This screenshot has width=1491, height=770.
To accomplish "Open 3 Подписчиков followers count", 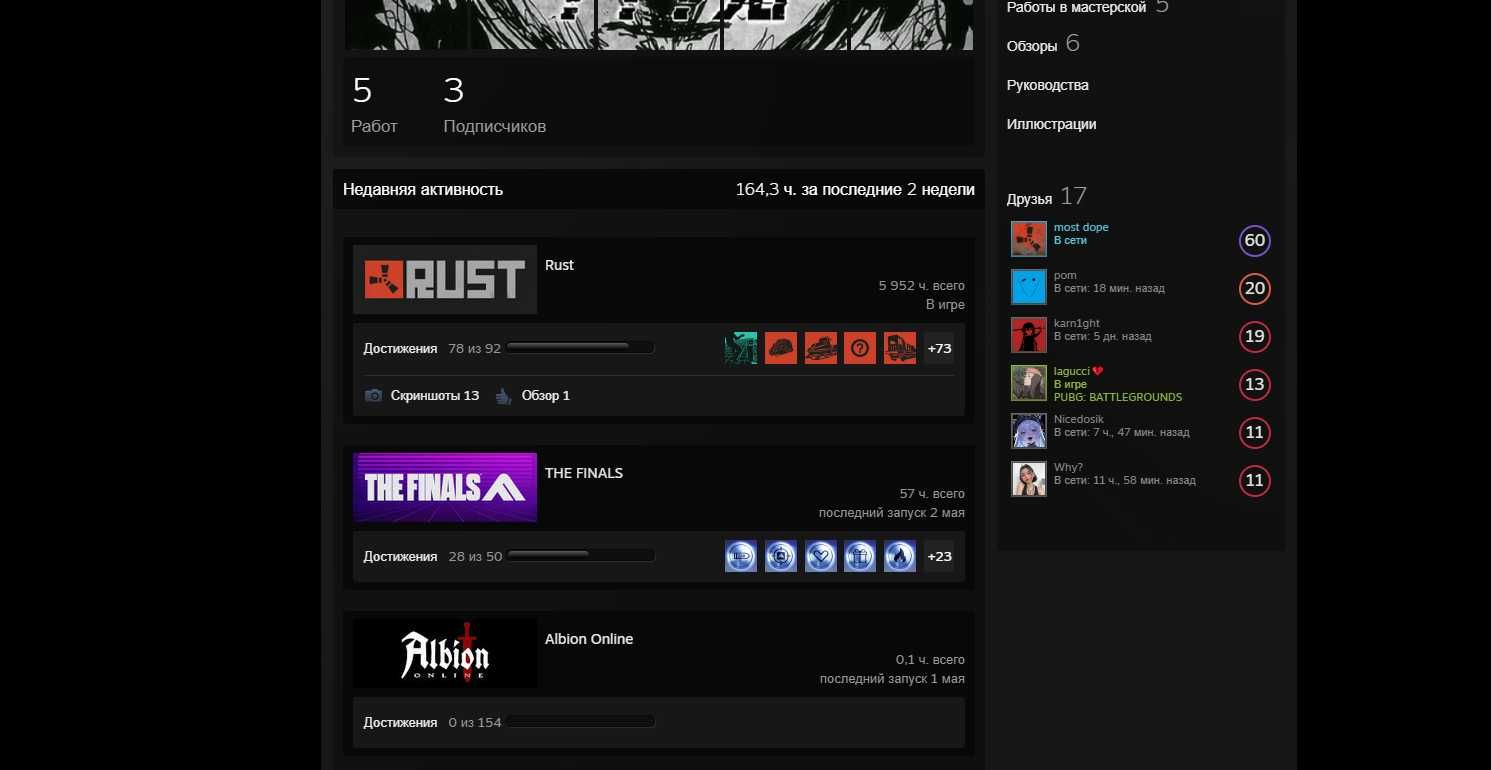I will click(x=494, y=105).
